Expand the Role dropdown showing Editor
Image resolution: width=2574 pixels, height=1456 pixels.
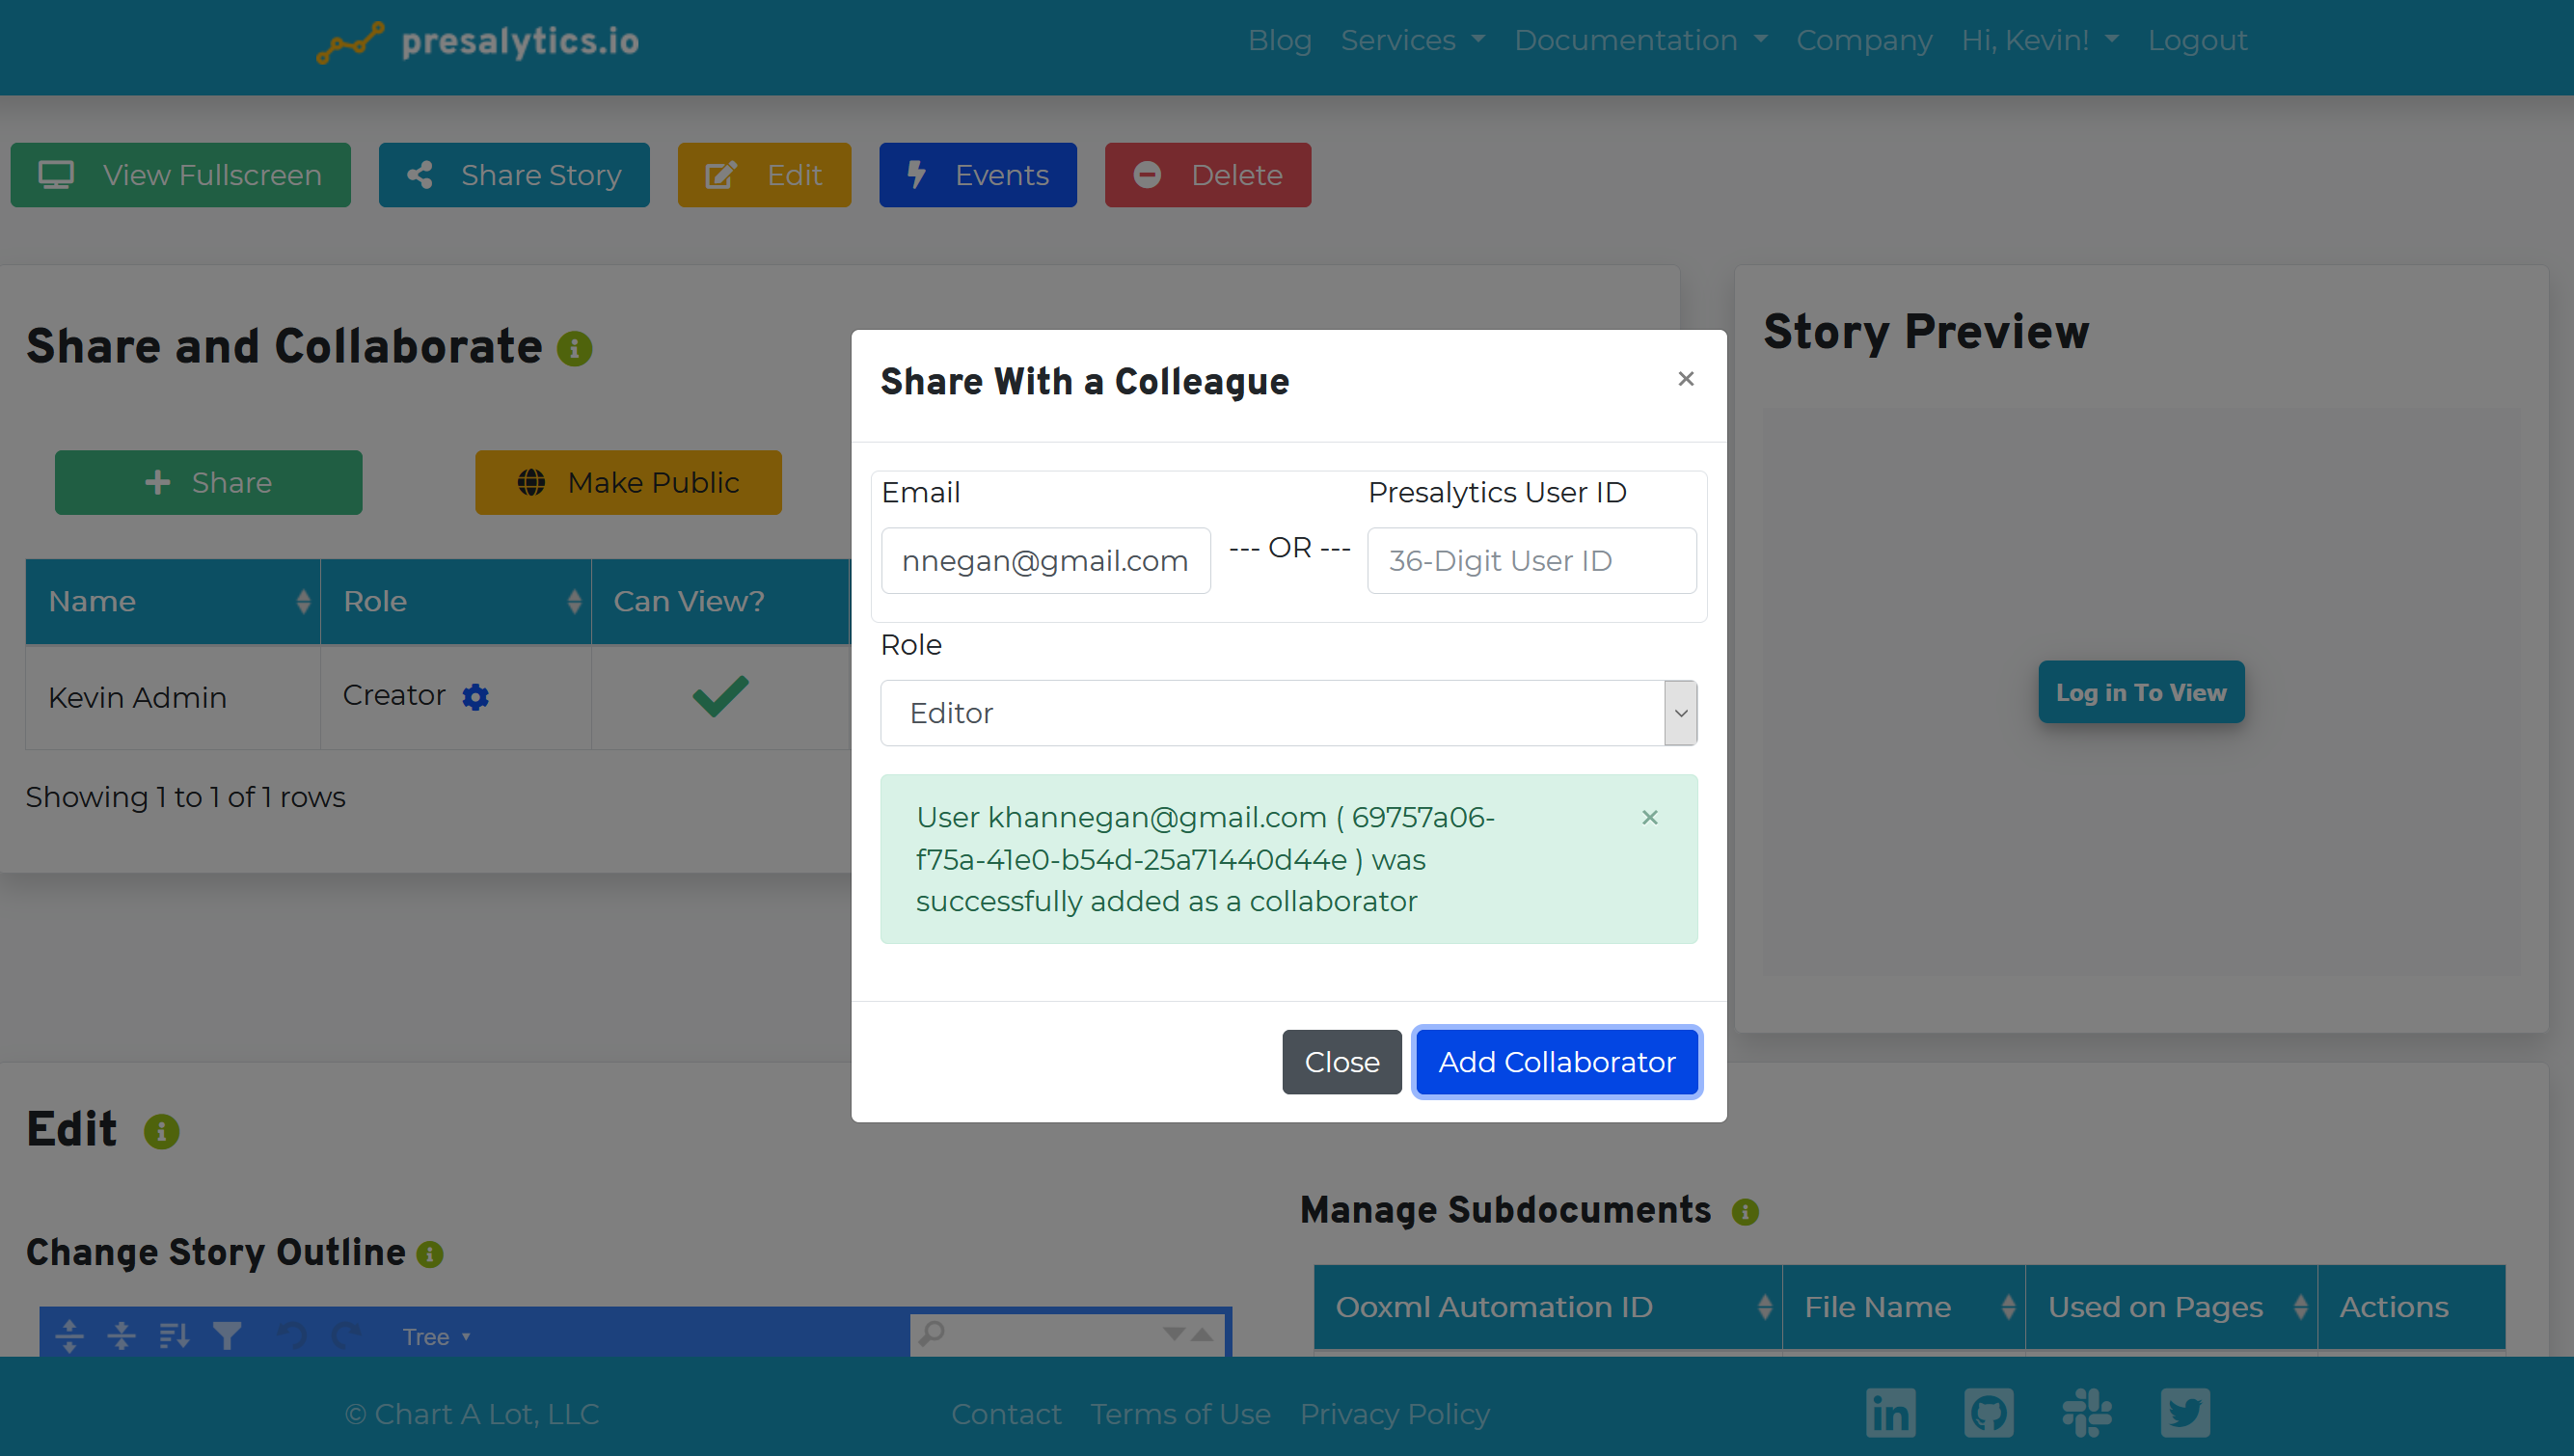tap(1288, 713)
